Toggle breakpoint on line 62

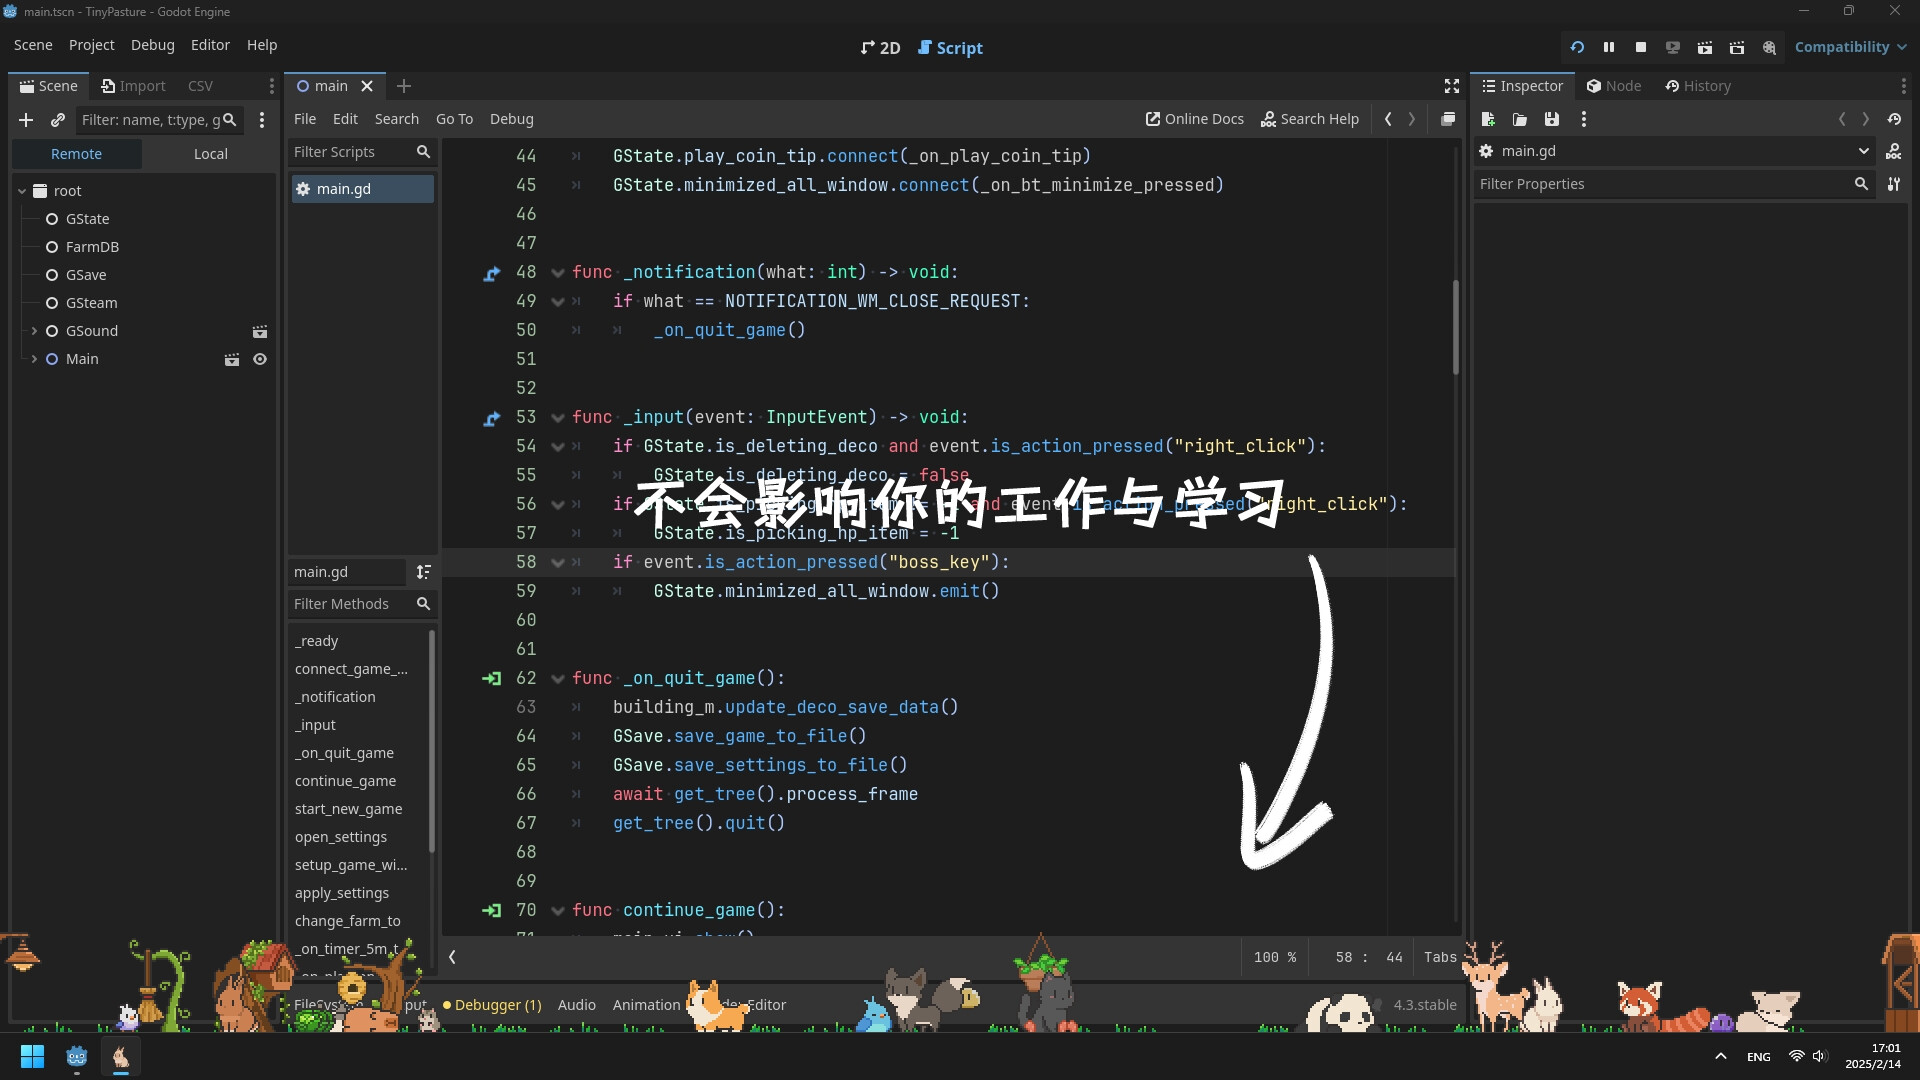(526, 678)
